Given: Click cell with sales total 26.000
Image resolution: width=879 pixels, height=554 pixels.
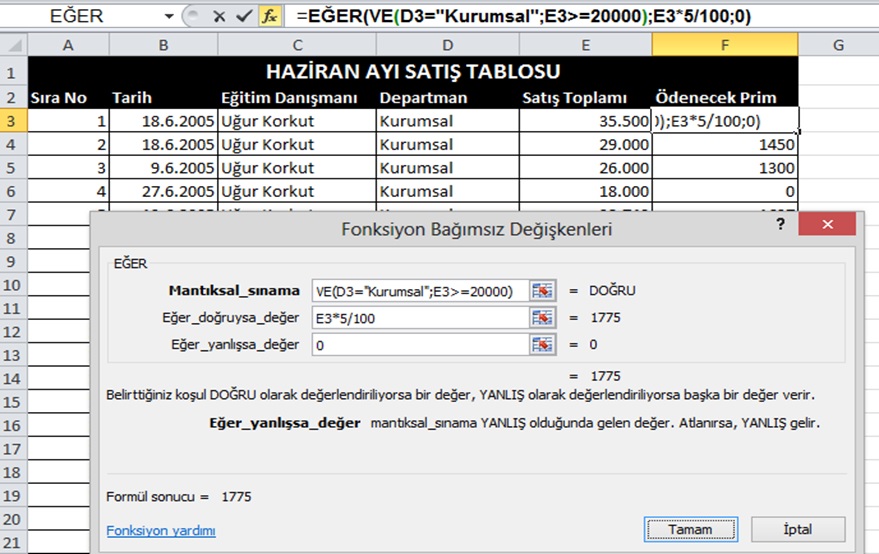Looking at the screenshot, I should coord(585,168).
